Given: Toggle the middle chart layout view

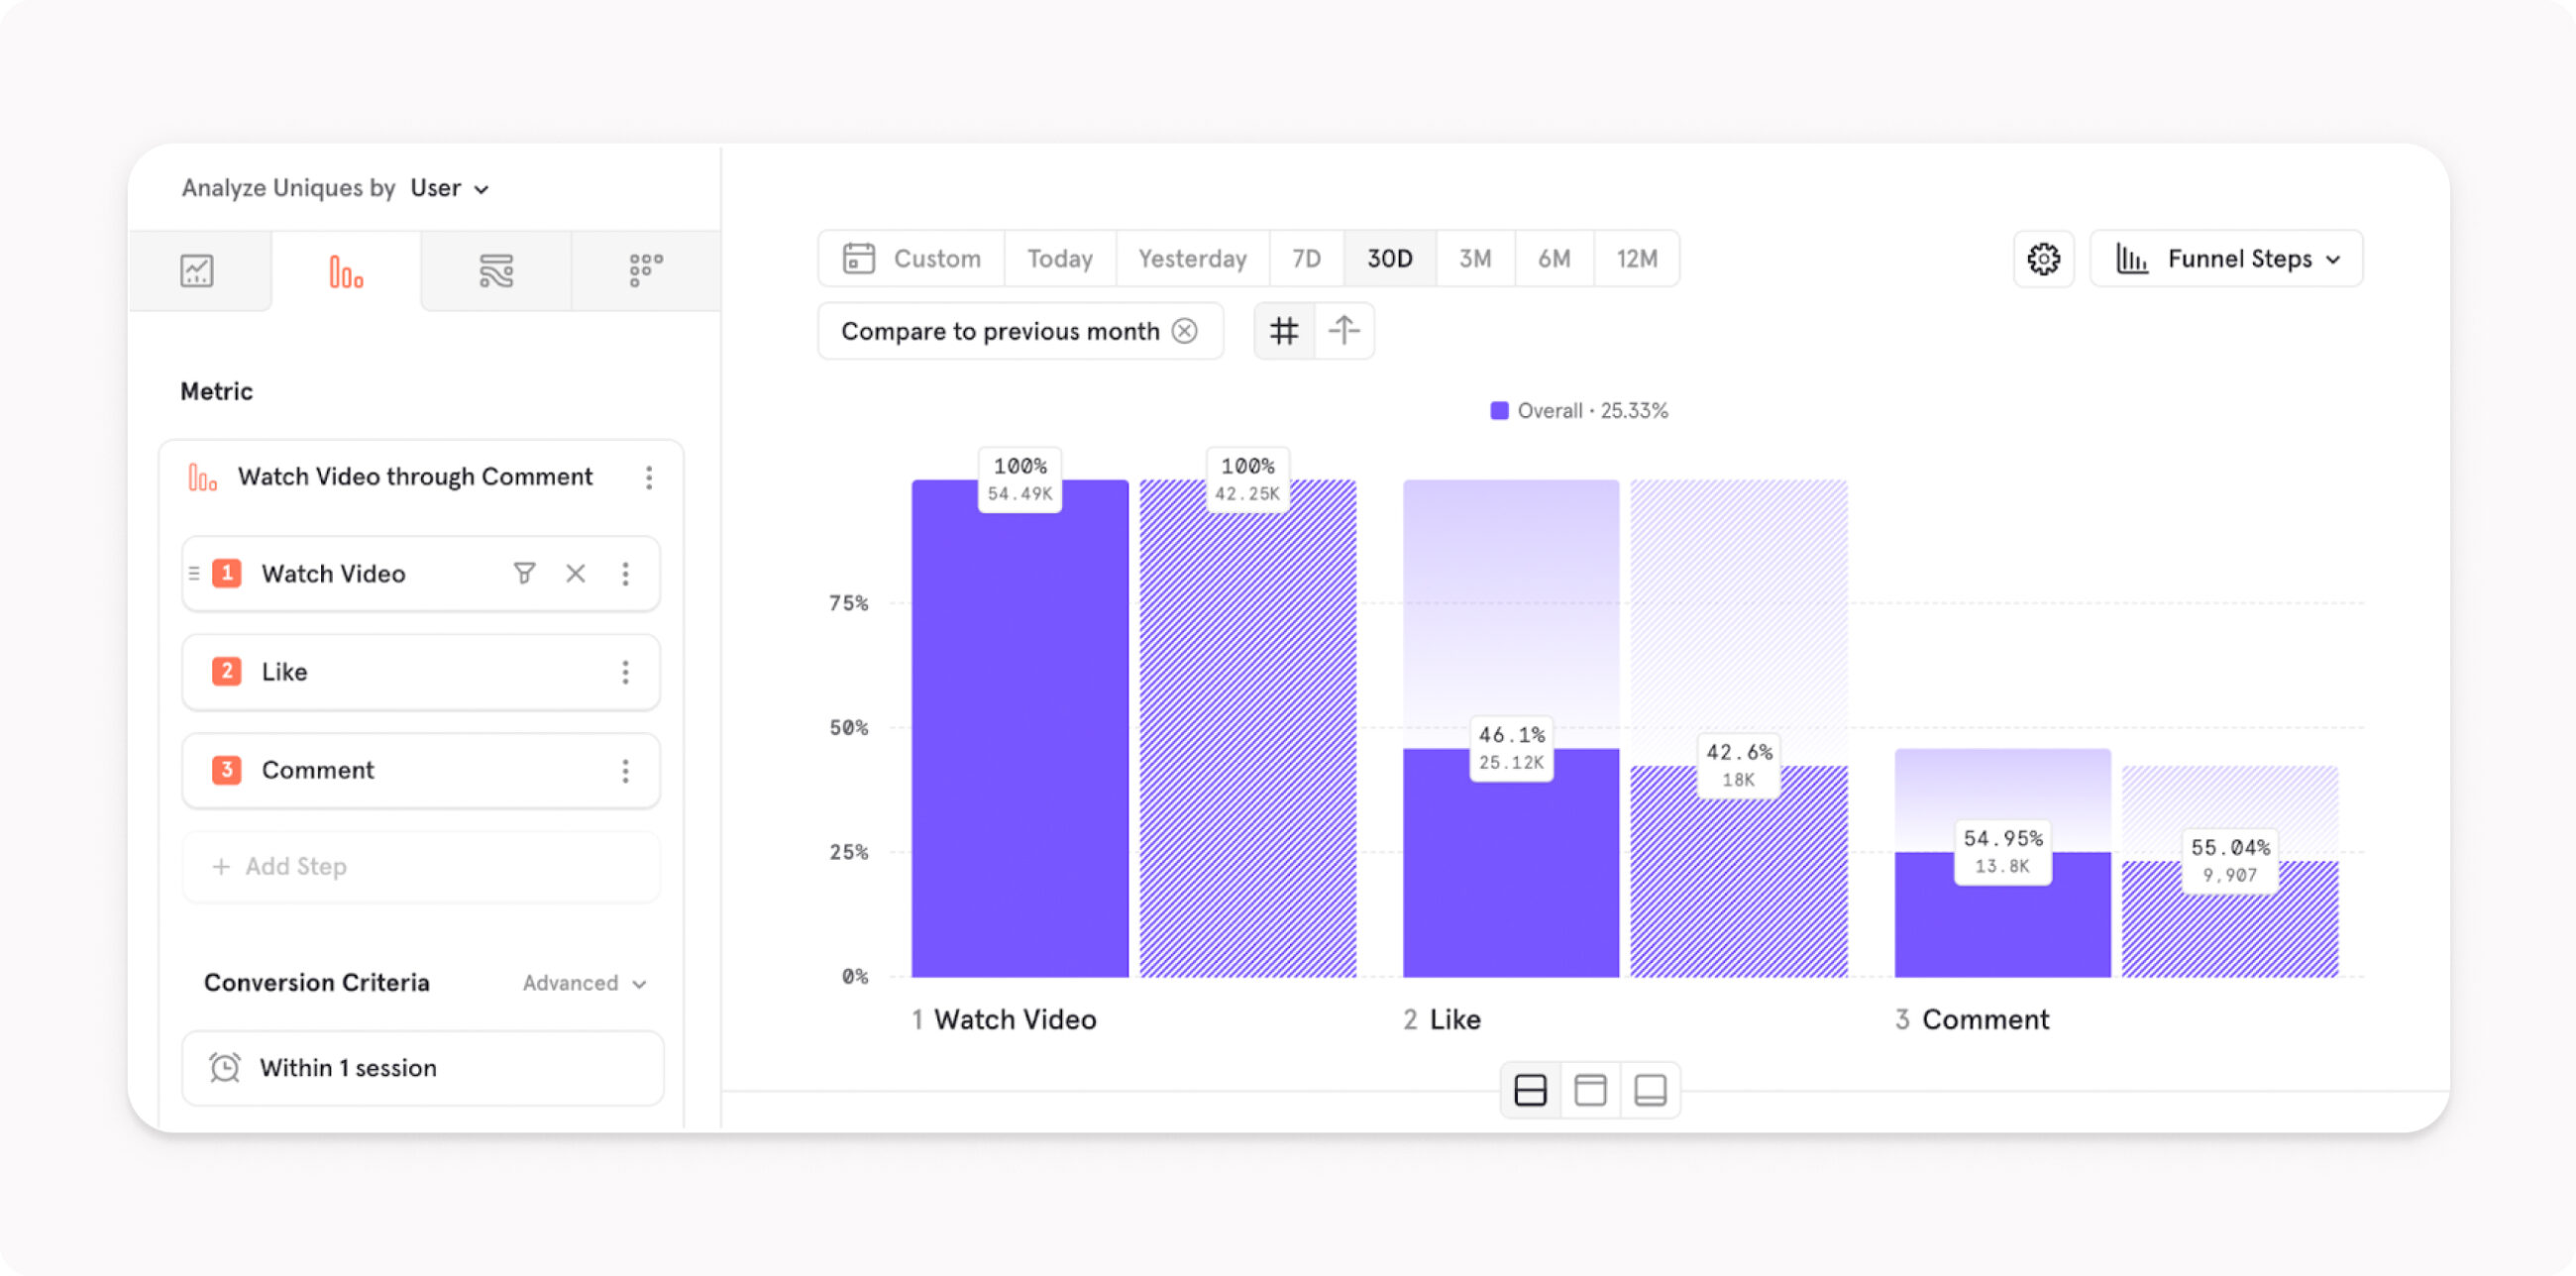Looking at the screenshot, I should pyautogui.click(x=1590, y=1089).
